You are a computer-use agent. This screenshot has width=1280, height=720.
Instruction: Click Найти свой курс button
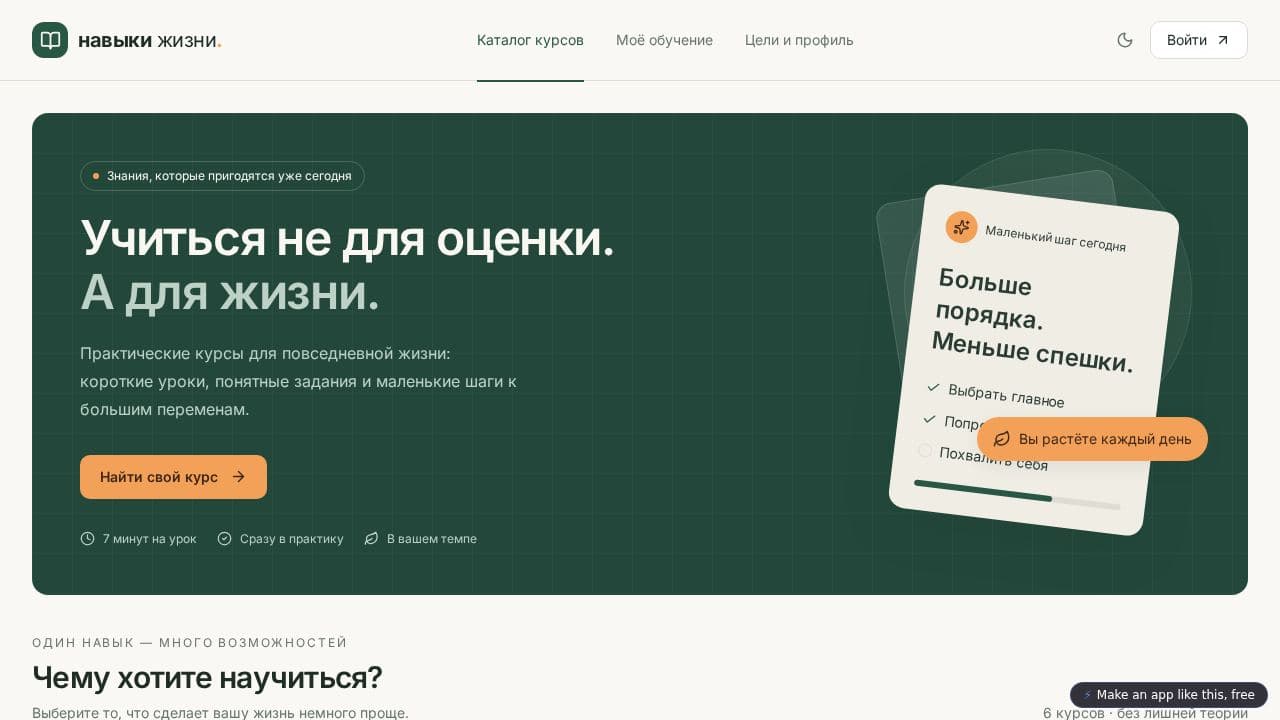point(173,477)
